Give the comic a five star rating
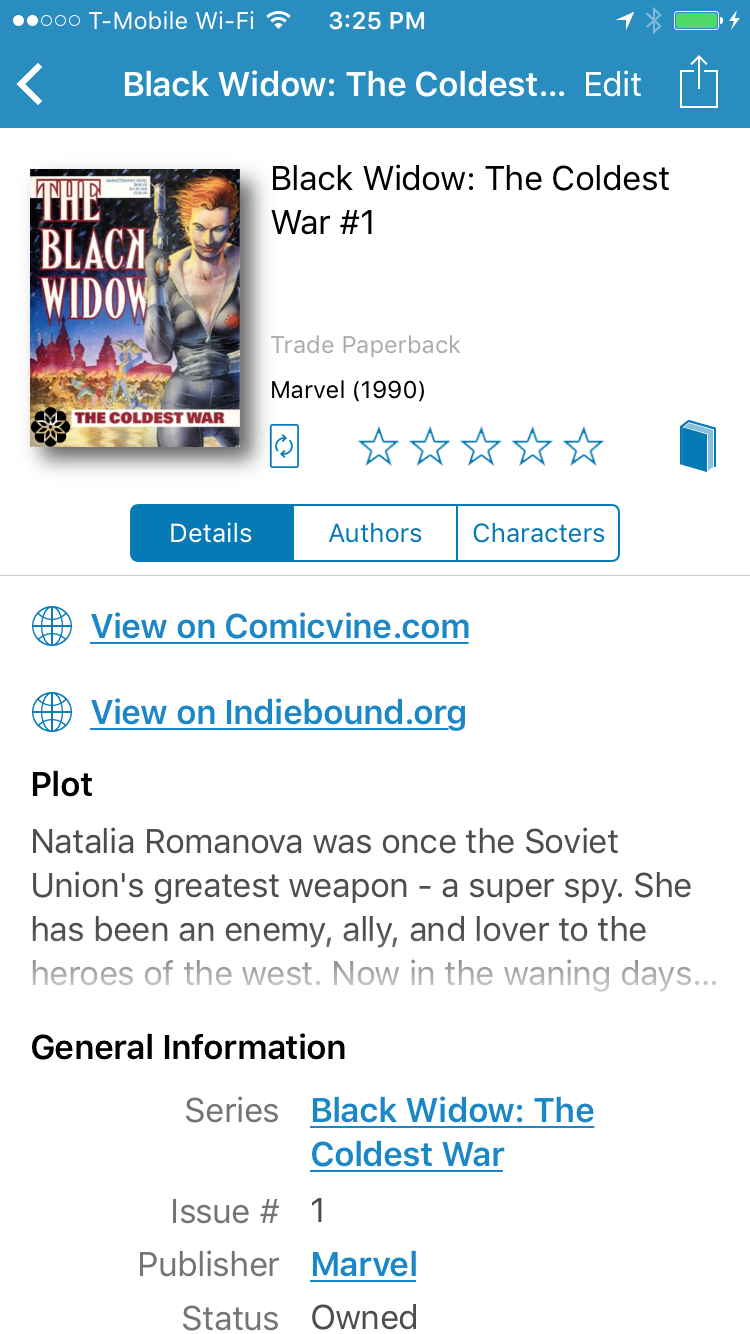The image size is (750, 1334). [x=583, y=447]
